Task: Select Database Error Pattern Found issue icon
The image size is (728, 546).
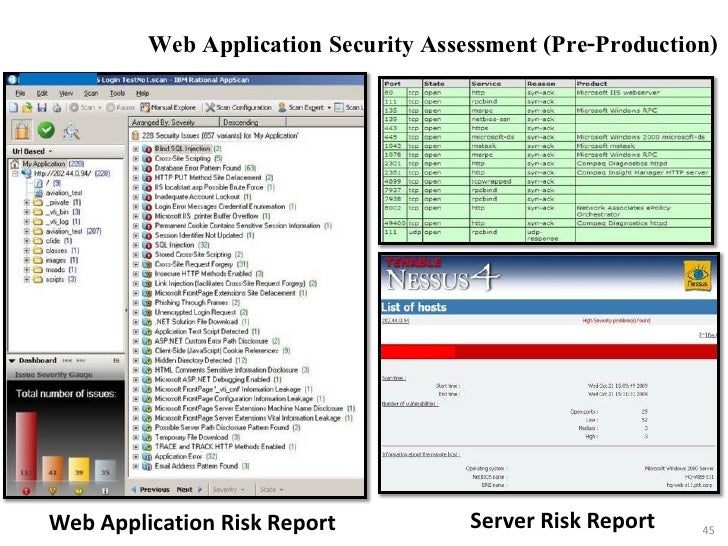Action: (x=147, y=168)
